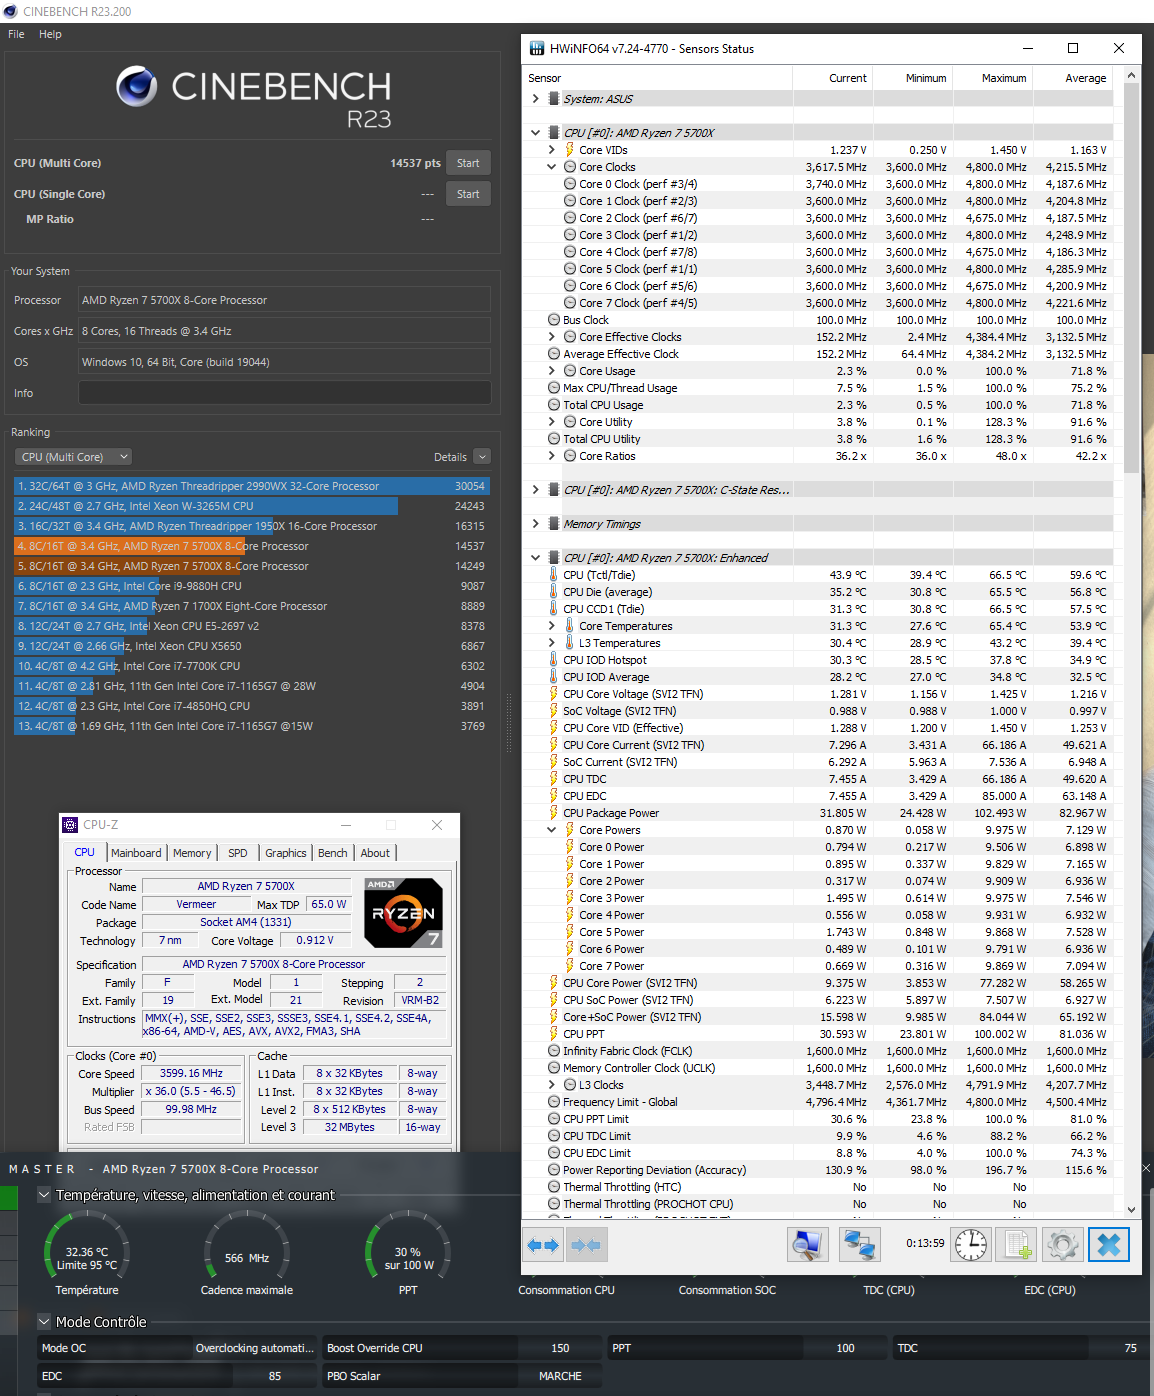The width and height of the screenshot is (1154, 1396).
Task: Click the Cinebench R23 logo sphere
Action: click(x=136, y=87)
